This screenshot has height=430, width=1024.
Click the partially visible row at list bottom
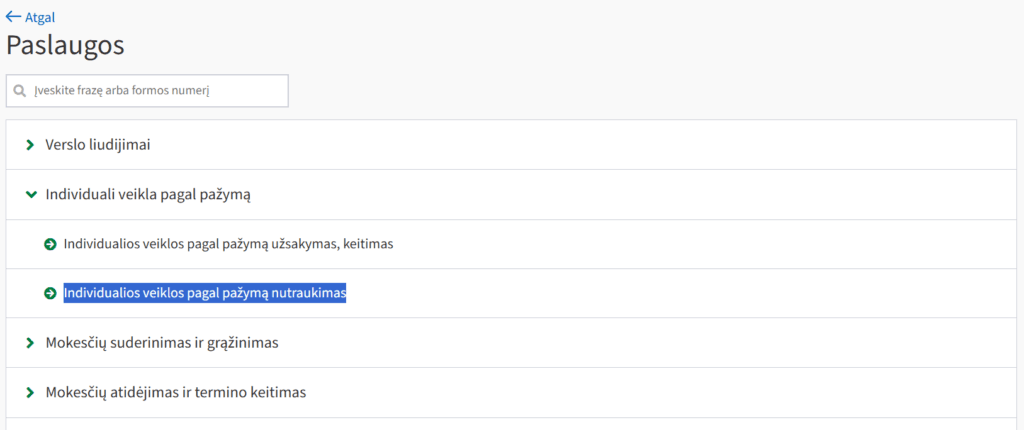coord(500,424)
